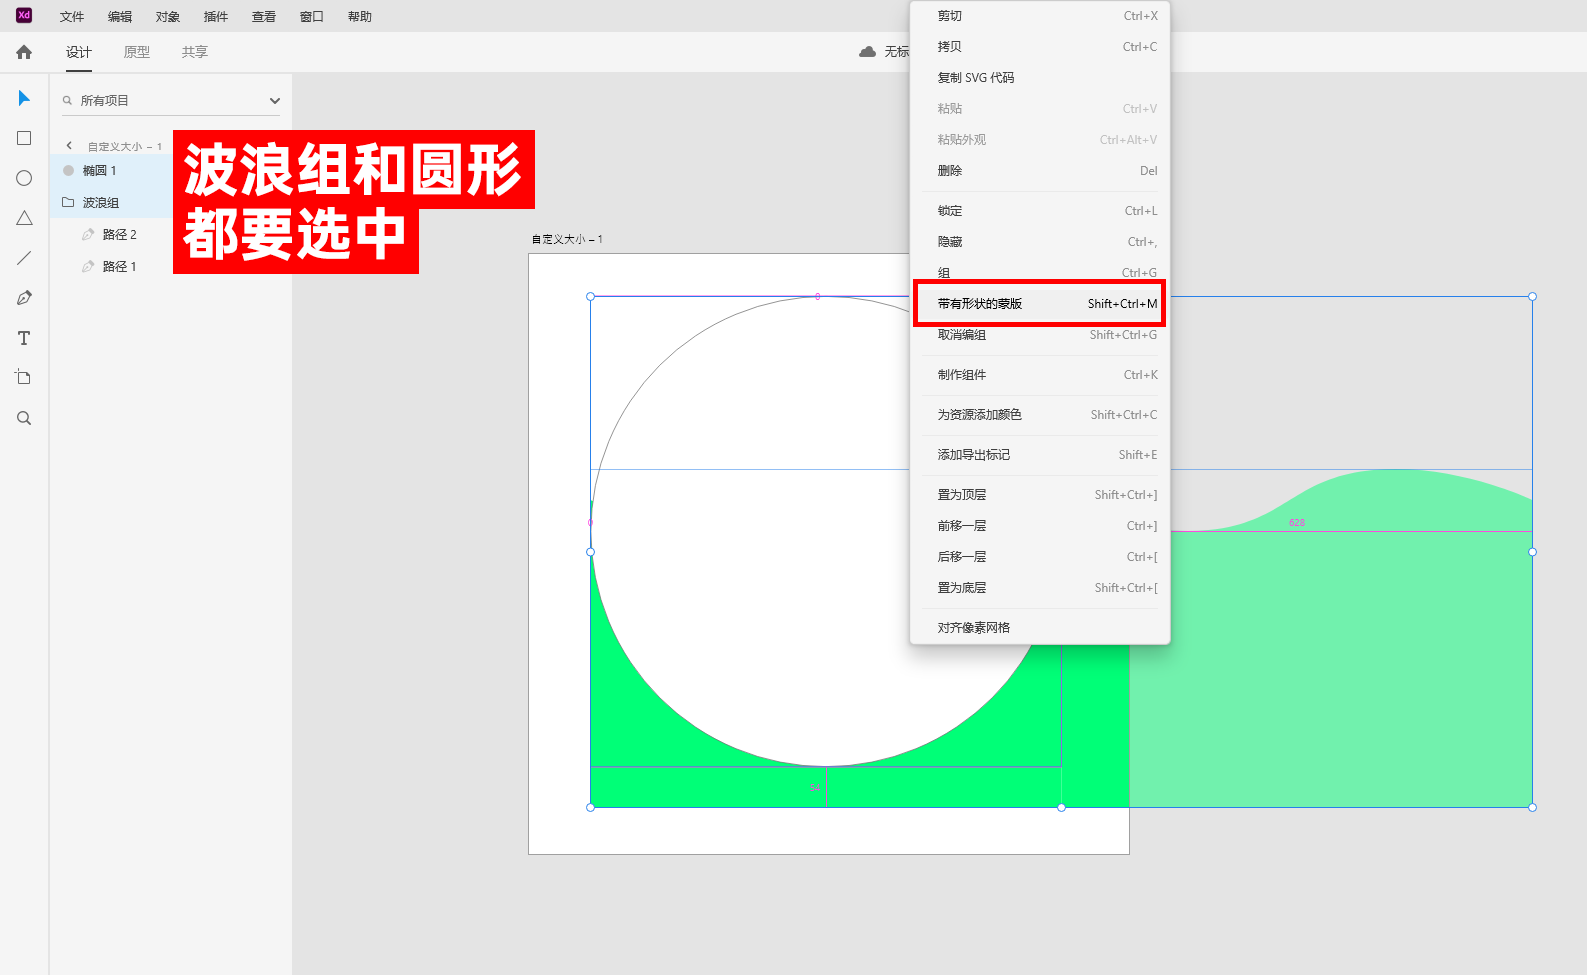Switch to the 共享 tab
This screenshot has height=975, width=1587.
(195, 52)
